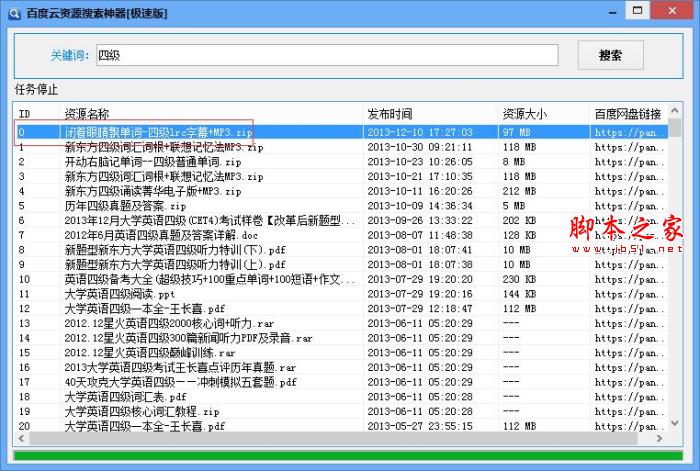This screenshot has width=700, height=471.
Task: Sort by the ID column header
Action: (x=38, y=114)
